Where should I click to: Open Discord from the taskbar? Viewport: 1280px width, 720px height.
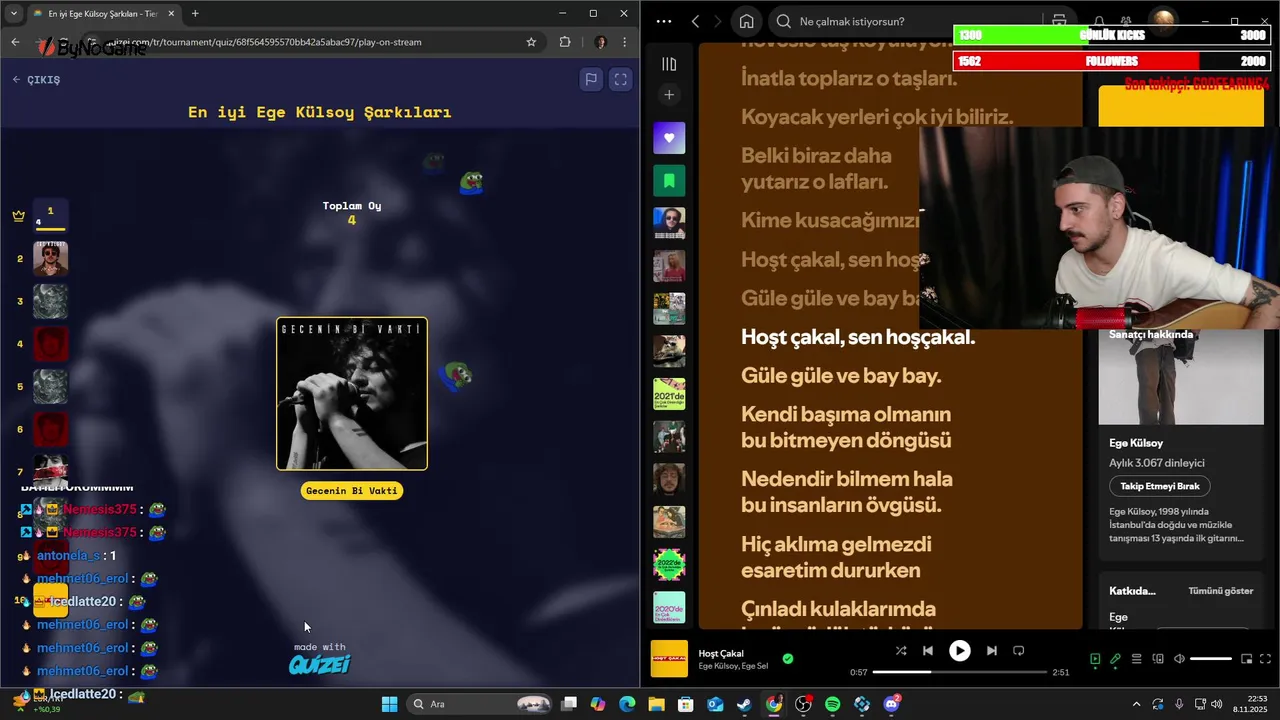coord(892,704)
